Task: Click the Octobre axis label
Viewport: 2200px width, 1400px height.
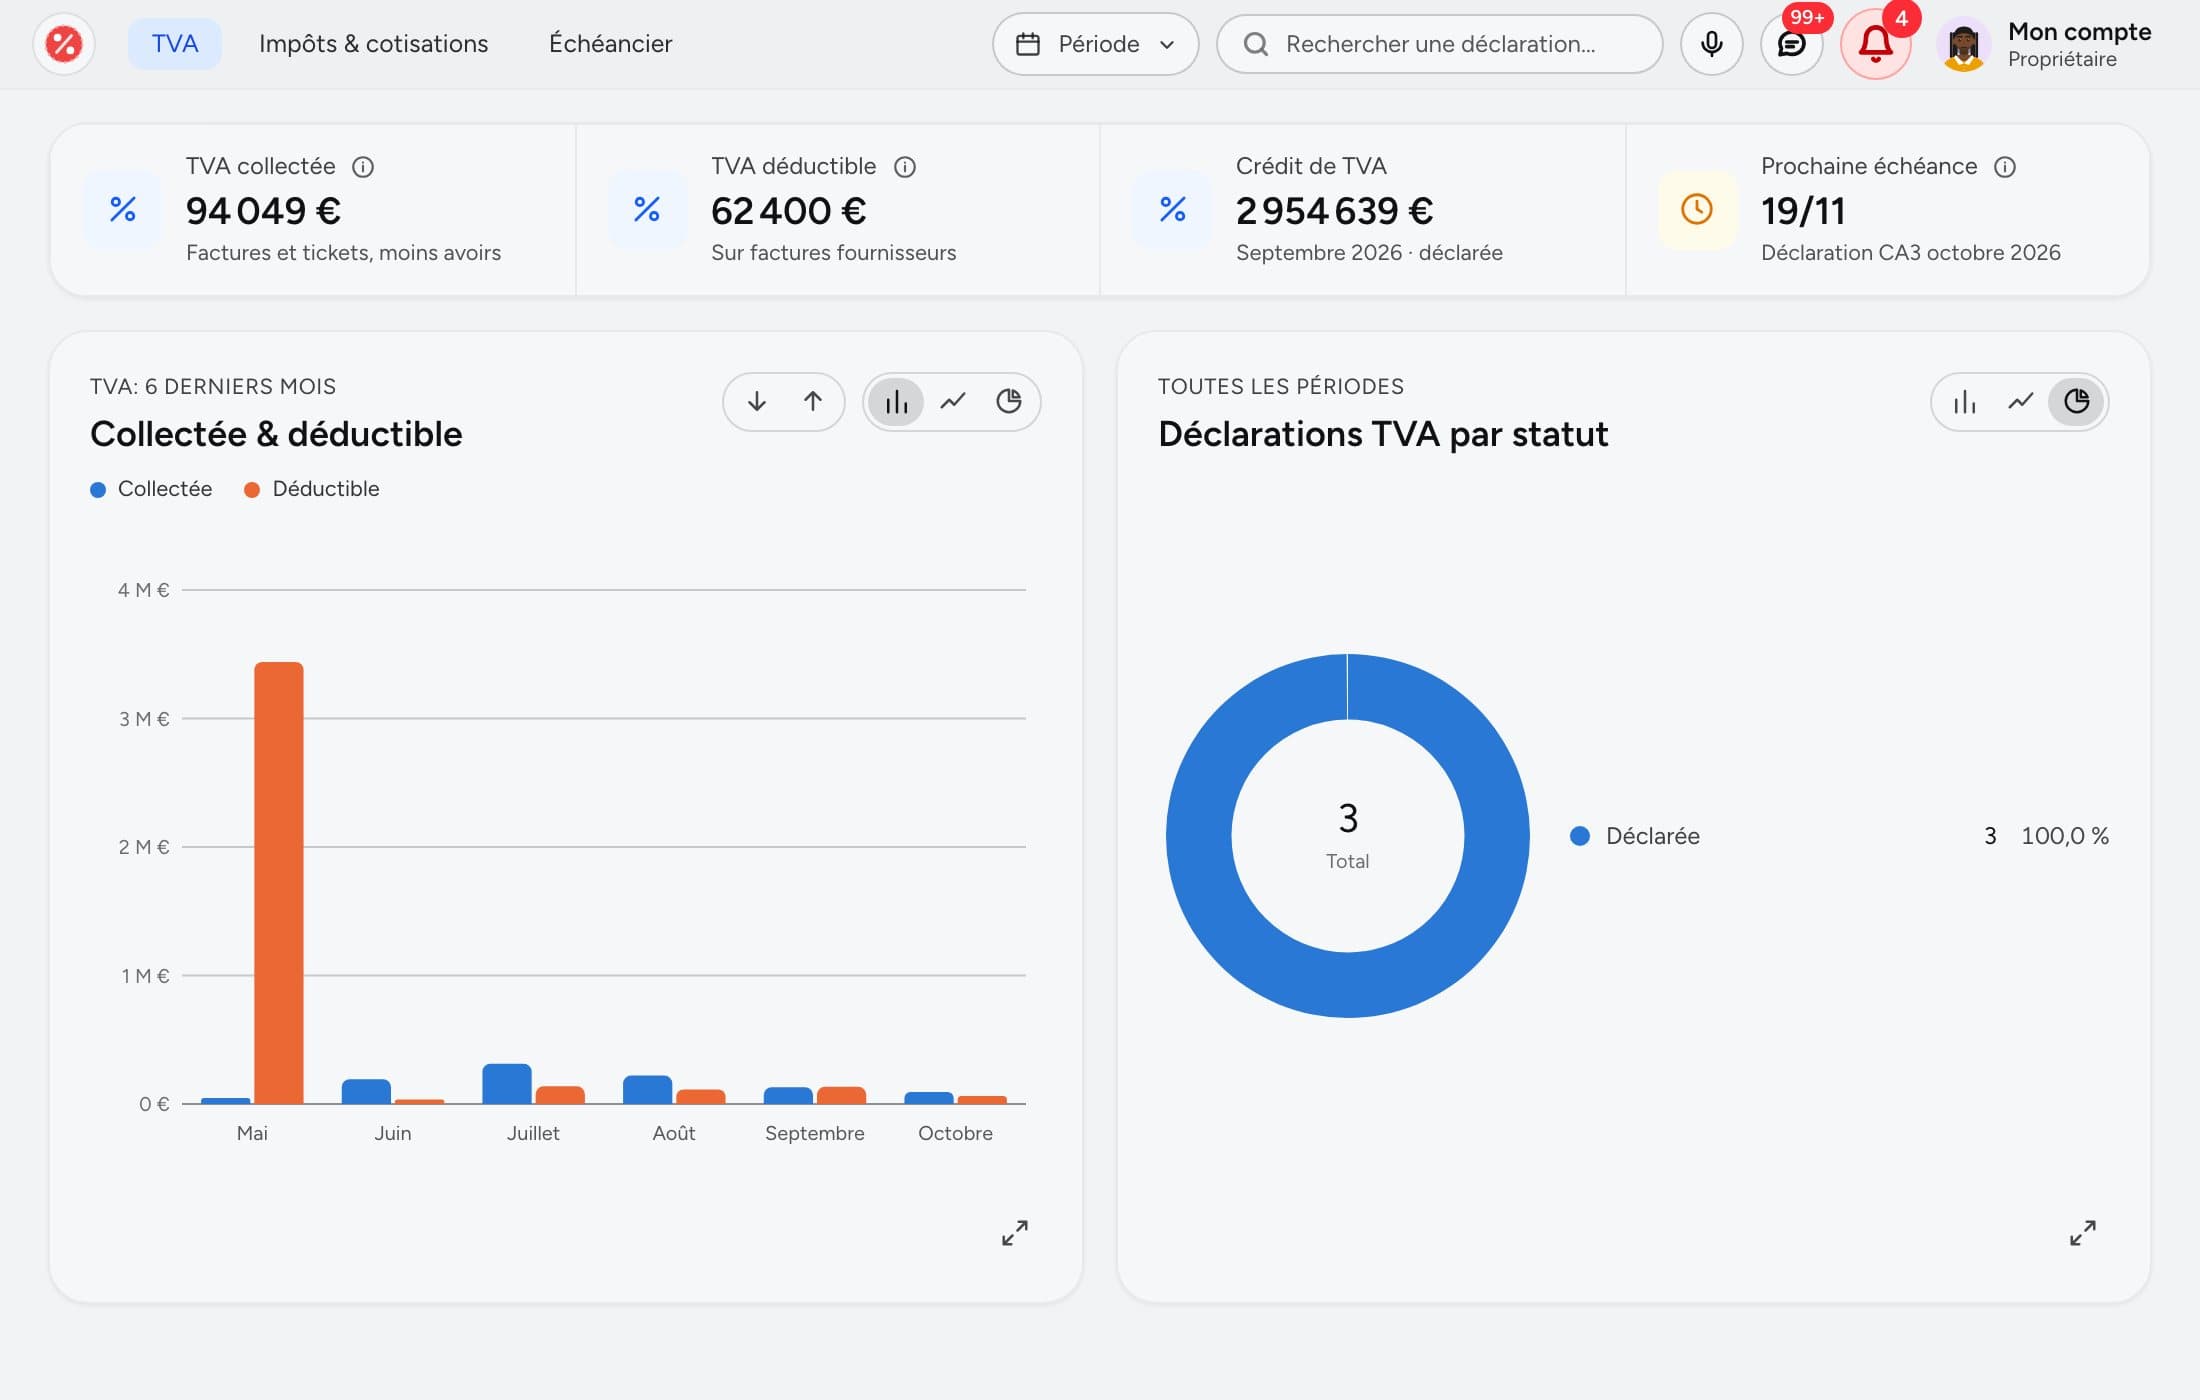Action: click(955, 1133)
